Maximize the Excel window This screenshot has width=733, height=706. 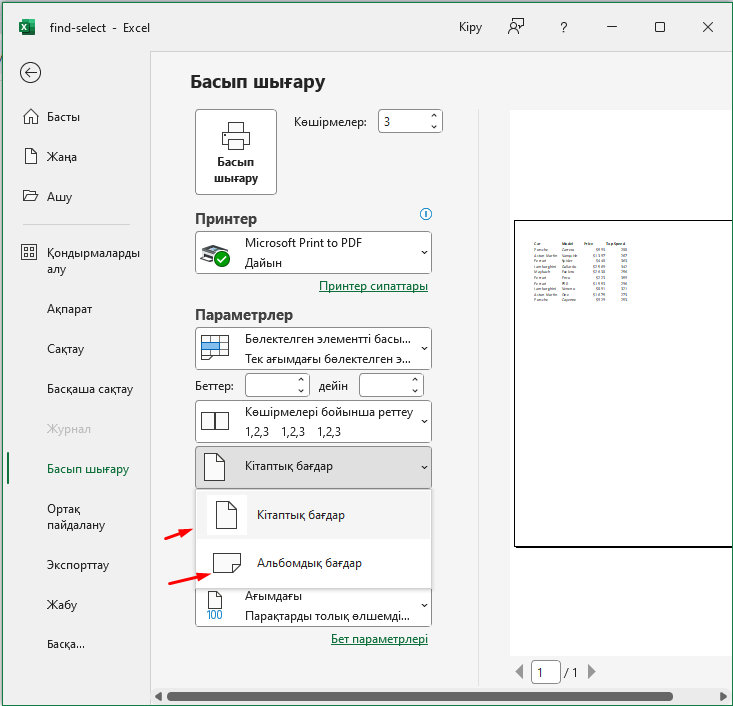click(660, 27)
